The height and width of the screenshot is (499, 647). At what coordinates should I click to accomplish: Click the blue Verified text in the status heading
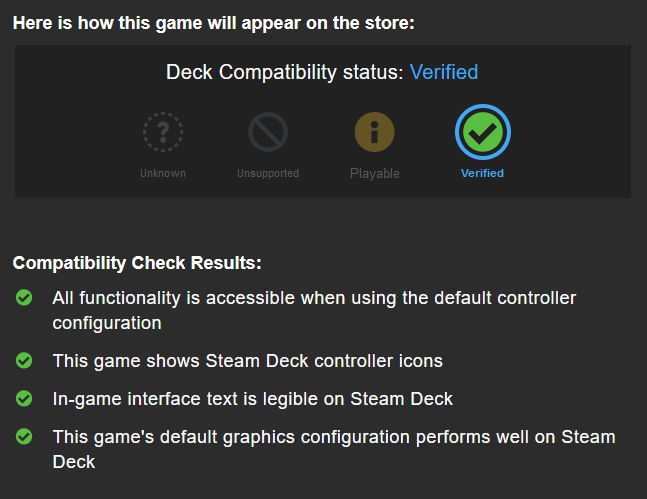click(x=444, y=72)
